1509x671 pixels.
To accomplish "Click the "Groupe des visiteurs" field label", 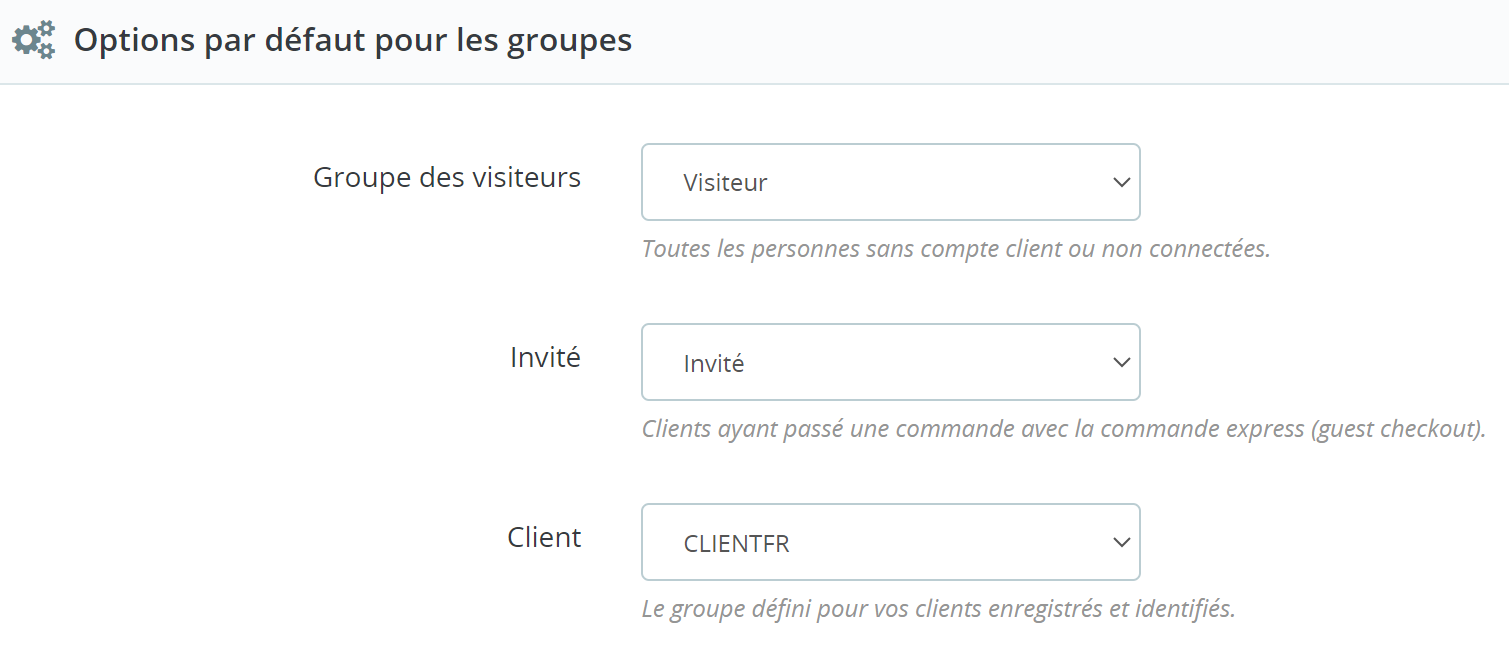I will (x=447, y=177).
